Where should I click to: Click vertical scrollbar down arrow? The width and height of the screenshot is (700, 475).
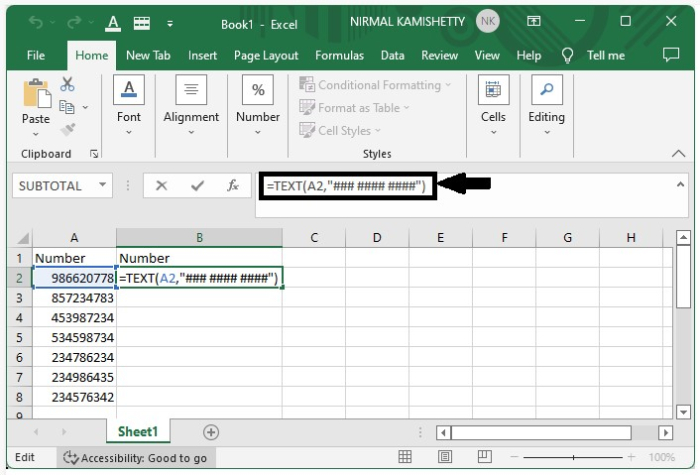(683, 412)
